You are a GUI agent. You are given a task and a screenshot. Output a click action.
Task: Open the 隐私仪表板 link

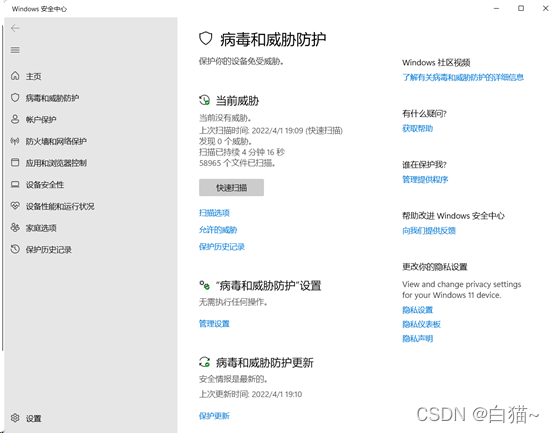point(421,324)
